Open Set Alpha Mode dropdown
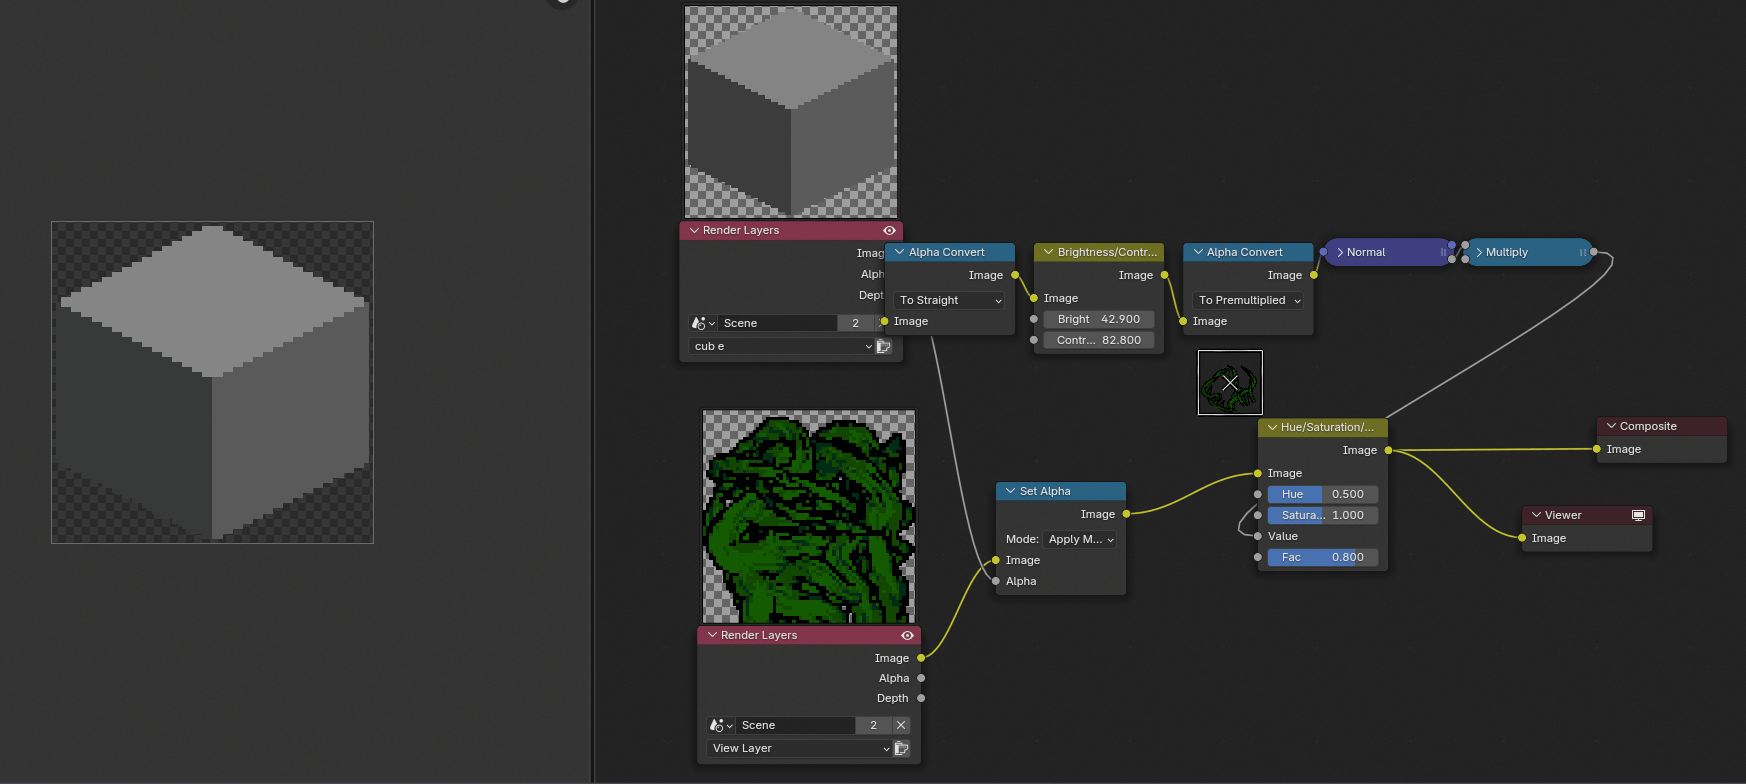Image resolution: width=1746 pixels, height=784 pixels. (1080, 539)
